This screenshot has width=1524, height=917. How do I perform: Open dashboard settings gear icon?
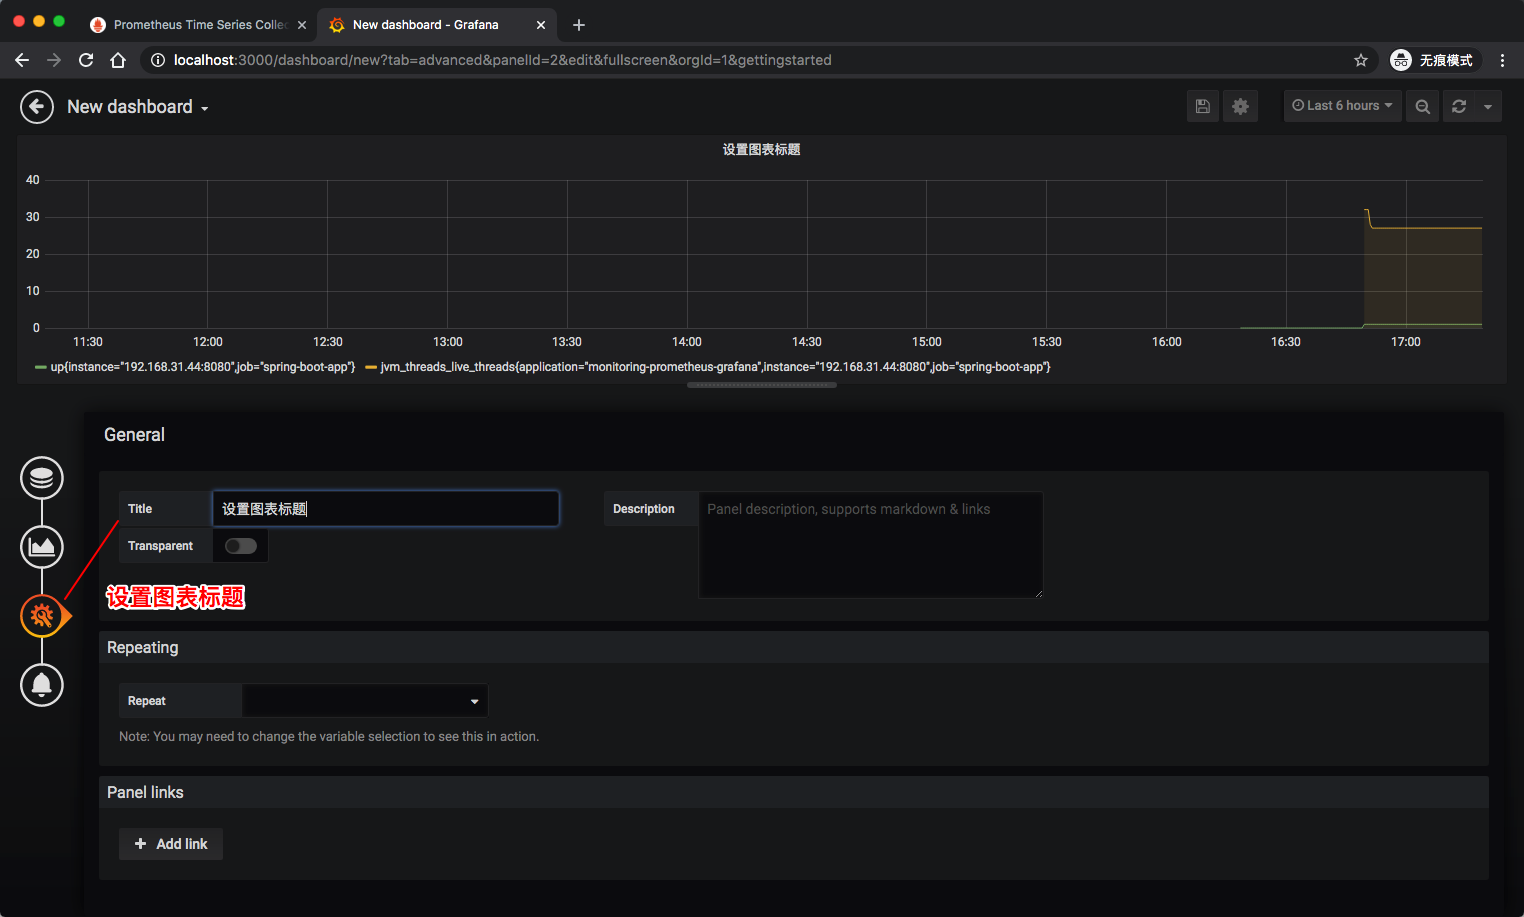(1240, 106)
